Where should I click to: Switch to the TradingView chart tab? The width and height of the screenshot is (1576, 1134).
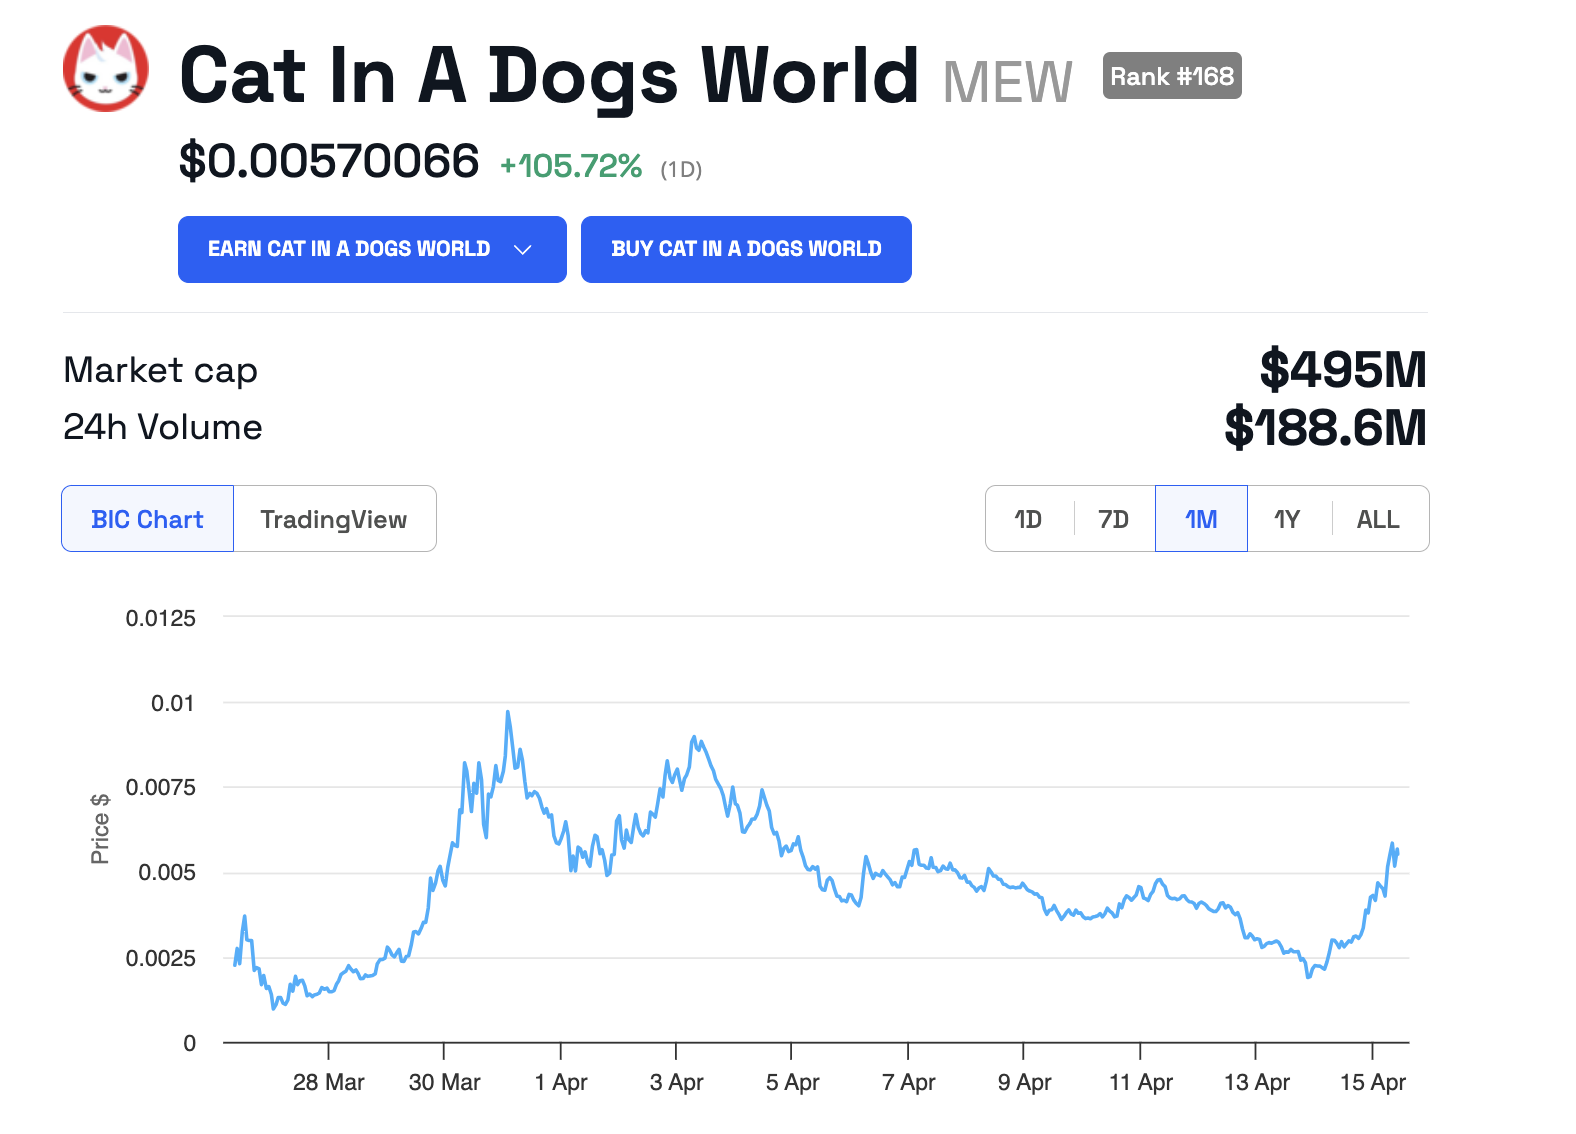point(334,519)
